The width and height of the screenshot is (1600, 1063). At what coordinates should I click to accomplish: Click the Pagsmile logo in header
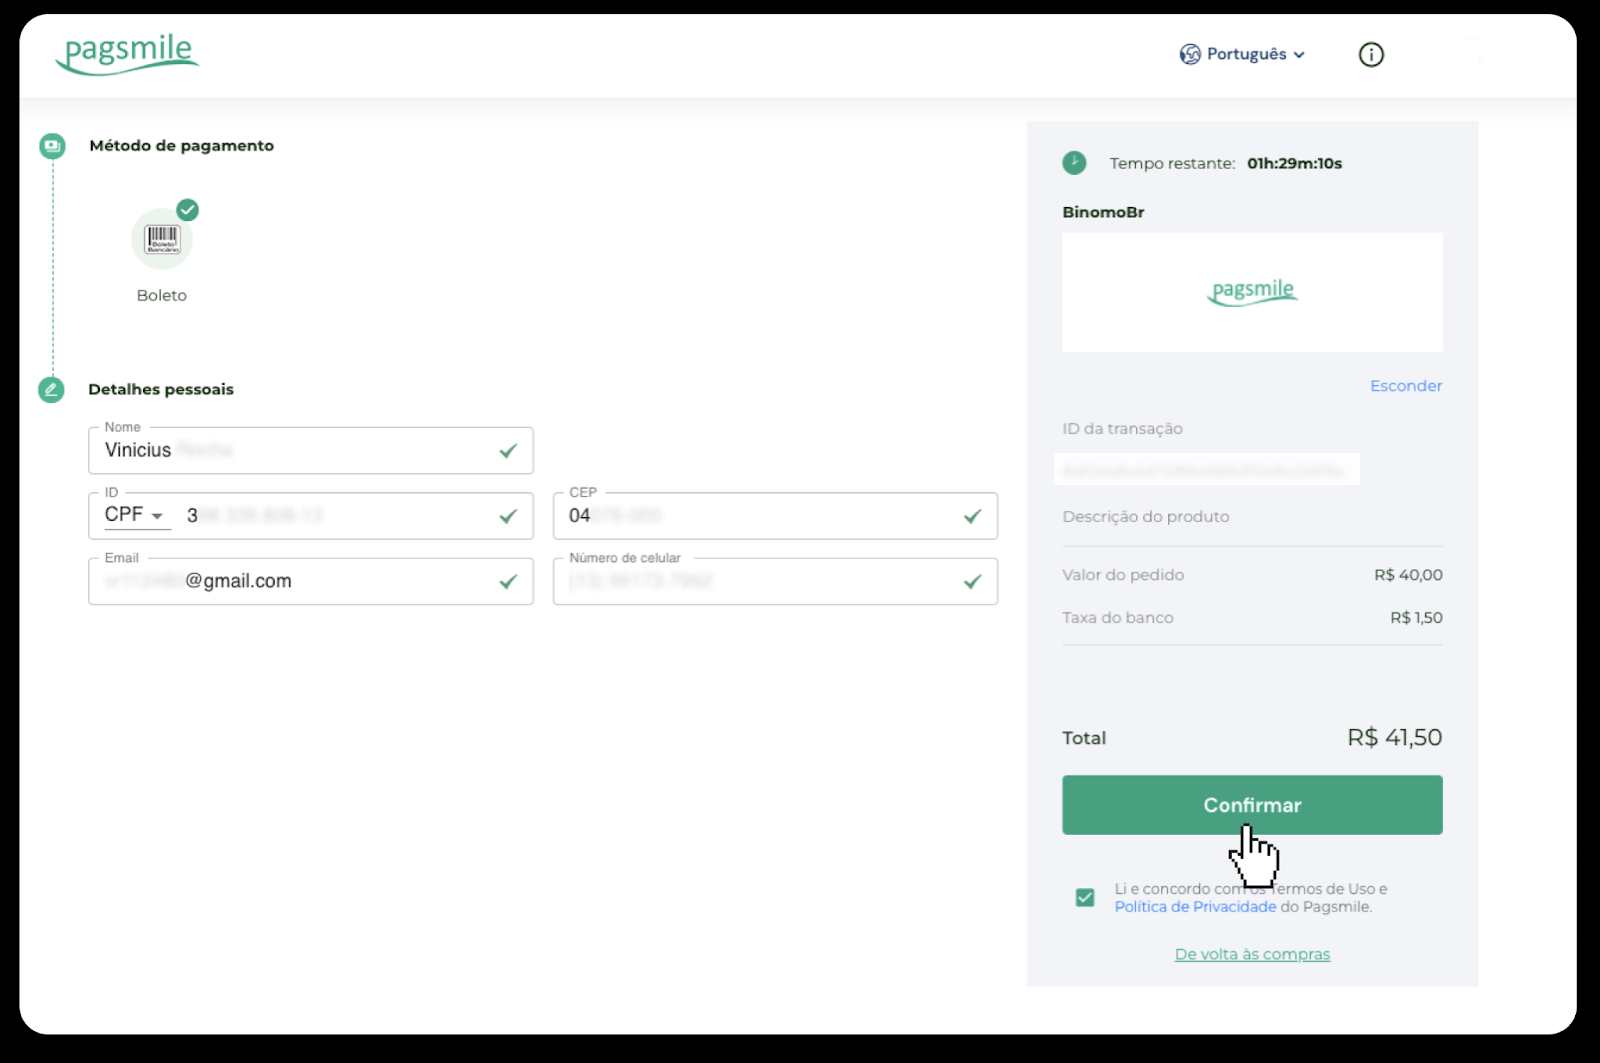[x=127, y=54]
